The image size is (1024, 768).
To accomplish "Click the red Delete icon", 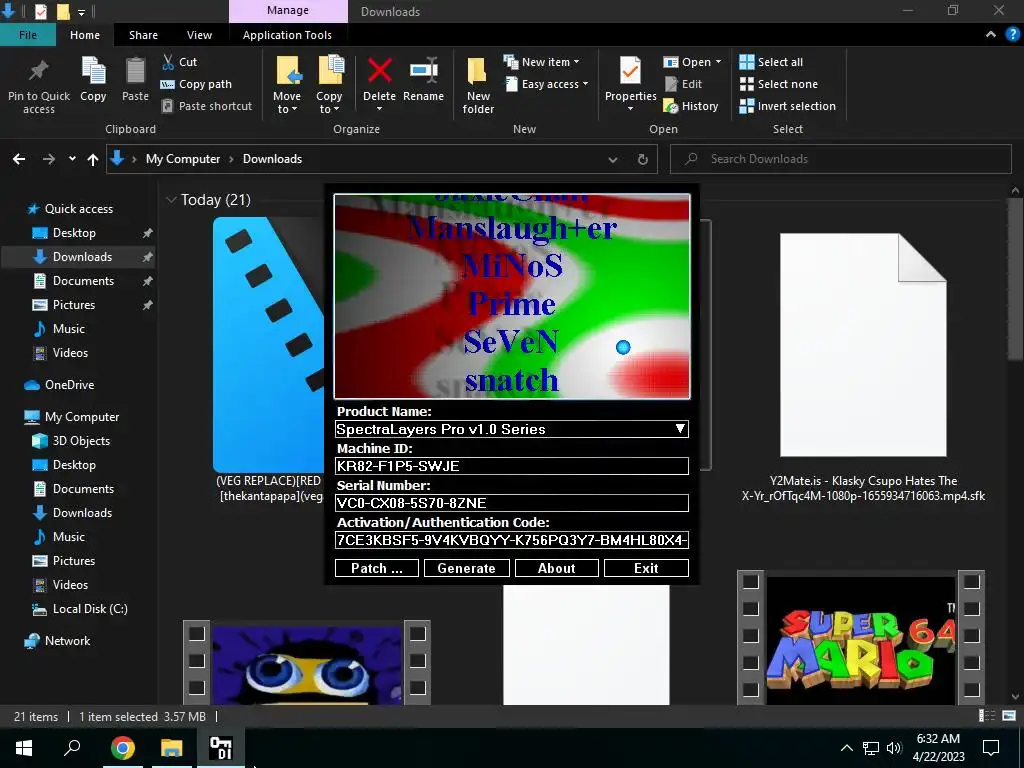I will point(379,71).
